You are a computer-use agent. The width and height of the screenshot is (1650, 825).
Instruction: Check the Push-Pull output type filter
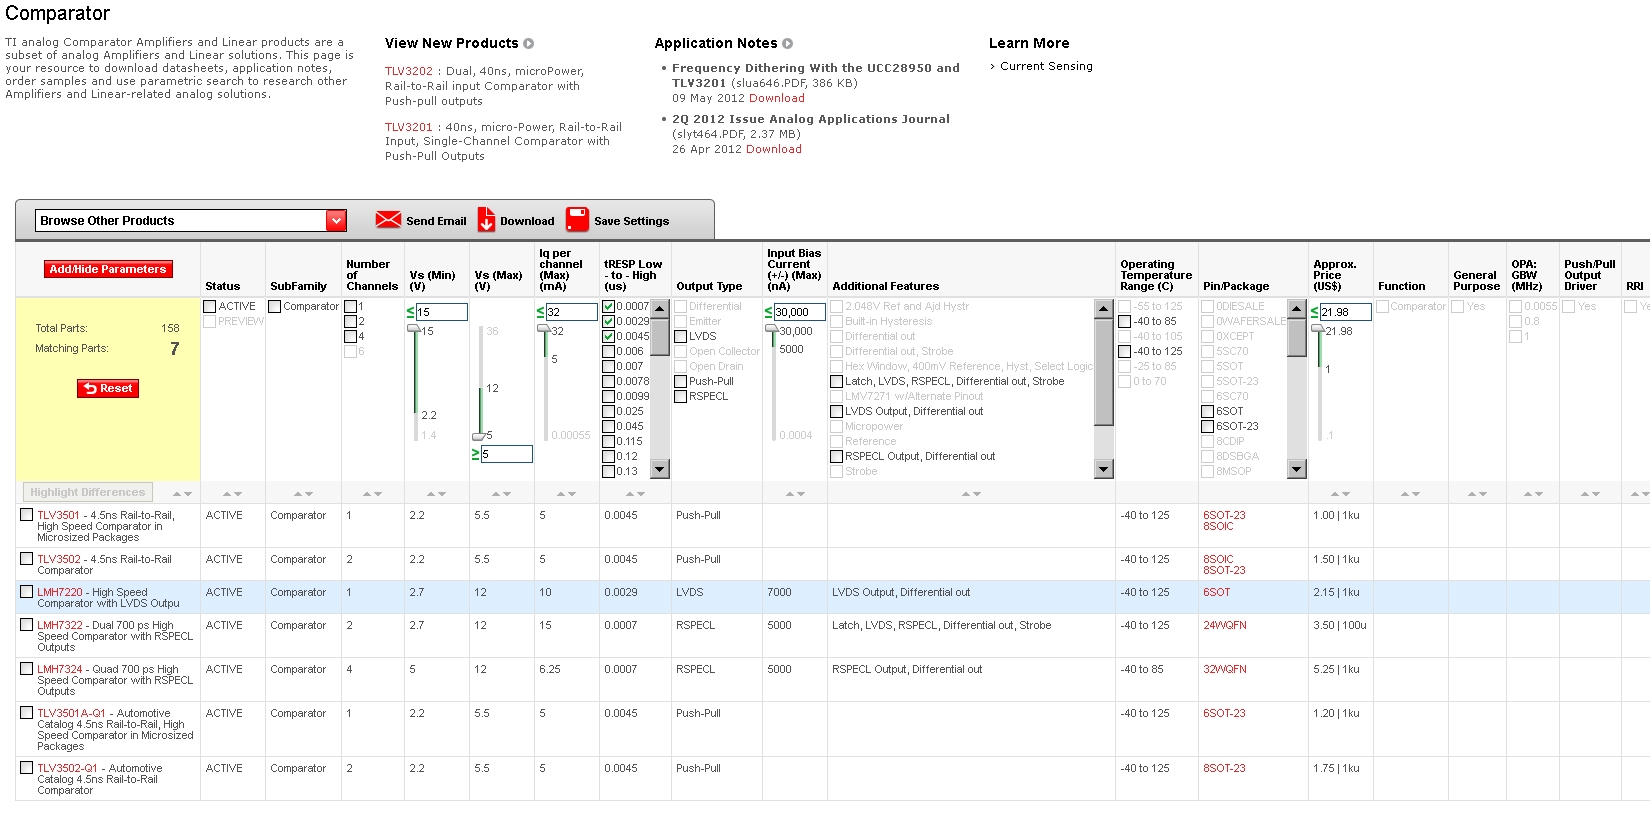(681, 382)
